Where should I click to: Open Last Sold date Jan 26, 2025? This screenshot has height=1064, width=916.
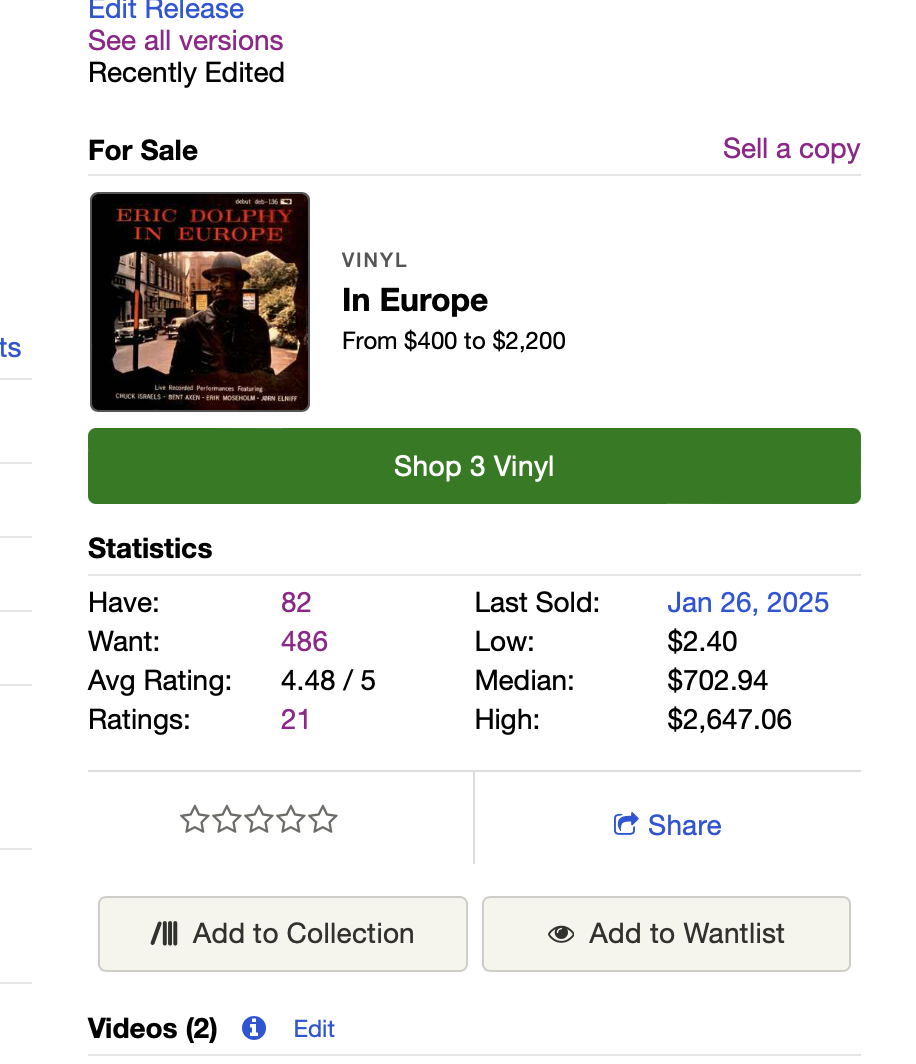[x=747, y=602]
